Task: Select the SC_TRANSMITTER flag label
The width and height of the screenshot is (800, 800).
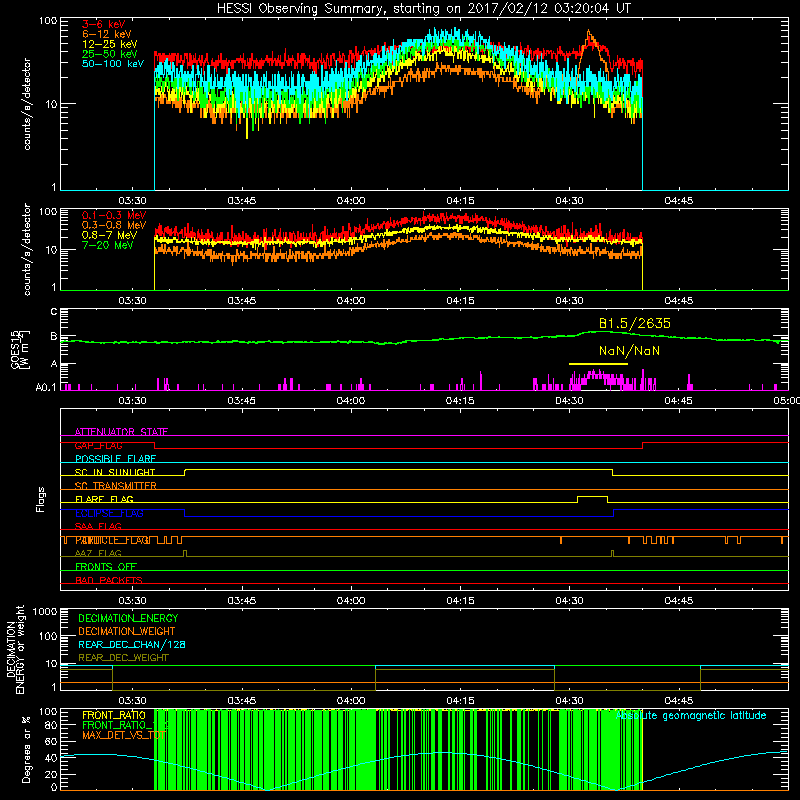Action: click(x=115, y=486)
